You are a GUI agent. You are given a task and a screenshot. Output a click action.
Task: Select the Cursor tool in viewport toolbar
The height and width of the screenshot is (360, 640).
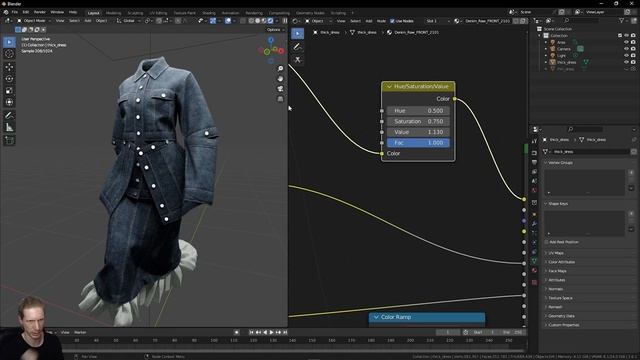(x=9, y=54)
